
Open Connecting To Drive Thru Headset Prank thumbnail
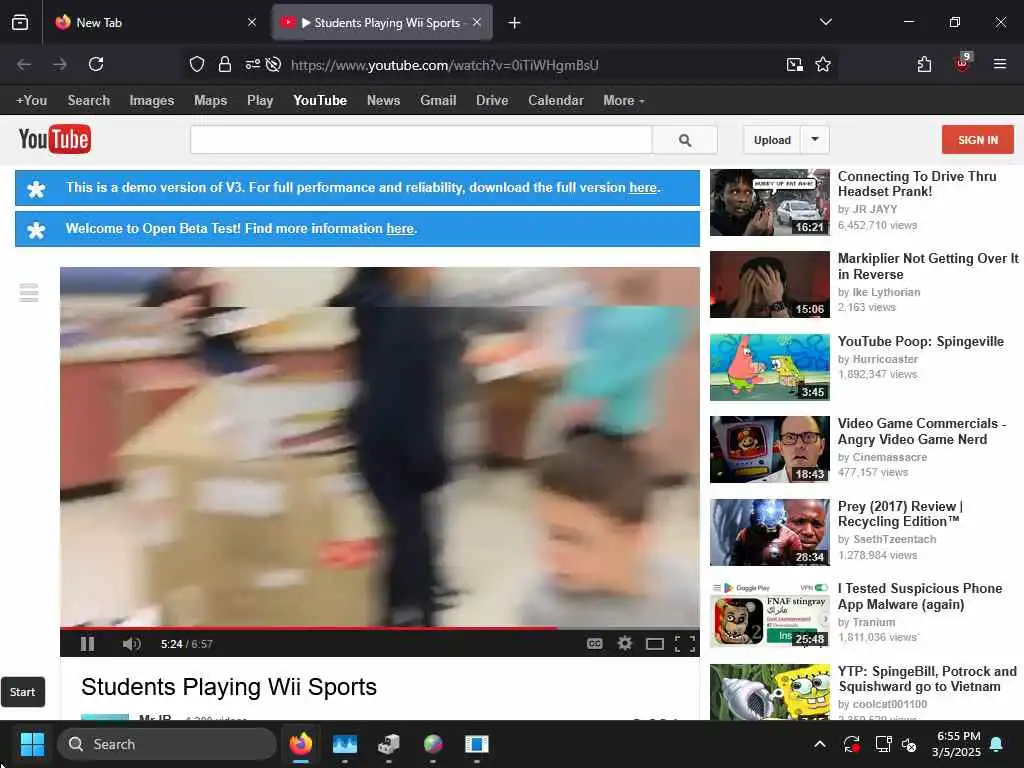[x=770, y=202]
